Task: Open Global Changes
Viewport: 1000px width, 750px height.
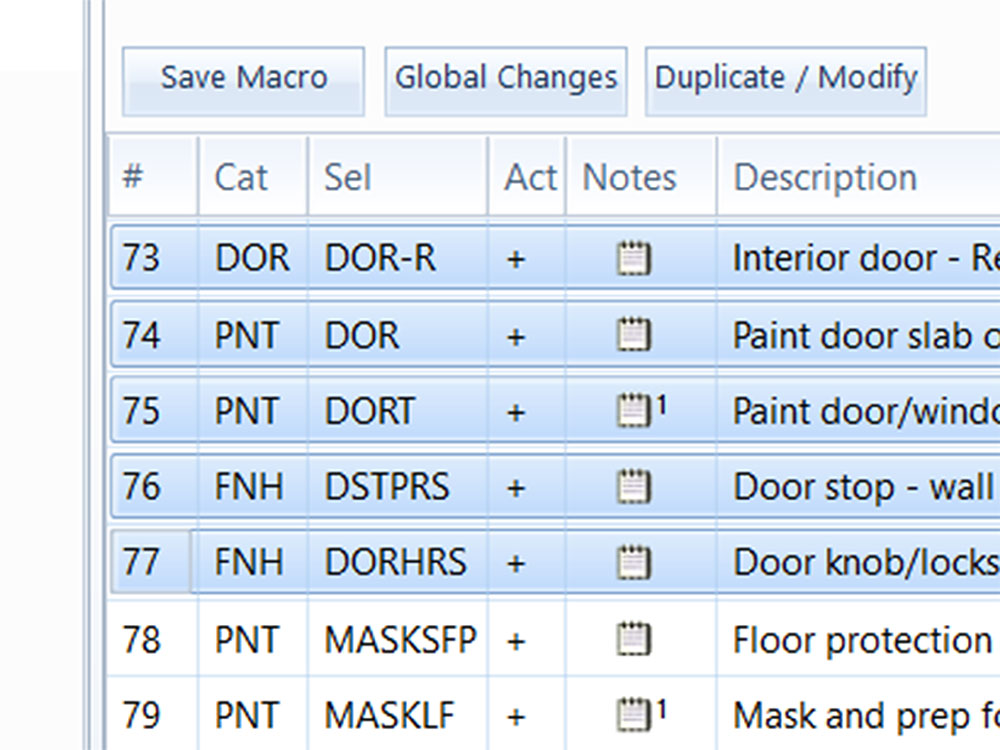Action: 506,79
